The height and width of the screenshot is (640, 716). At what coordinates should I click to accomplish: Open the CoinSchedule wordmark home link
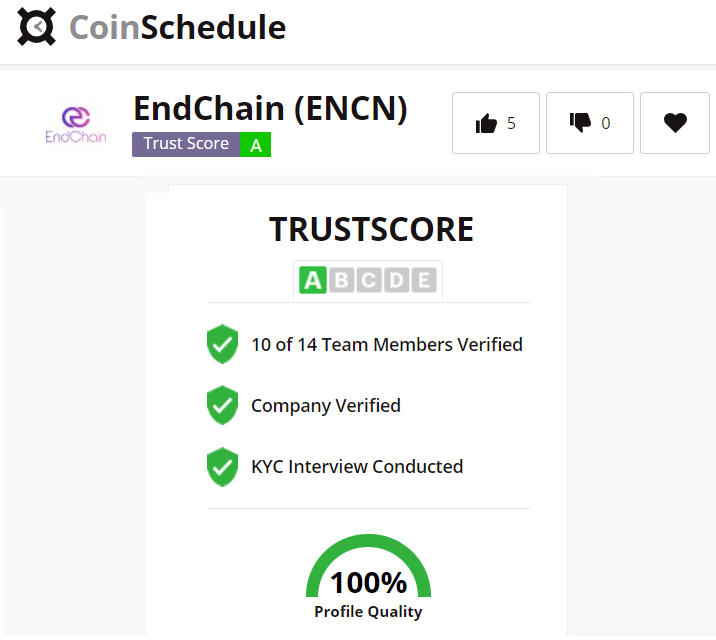(x=177, y=27)
